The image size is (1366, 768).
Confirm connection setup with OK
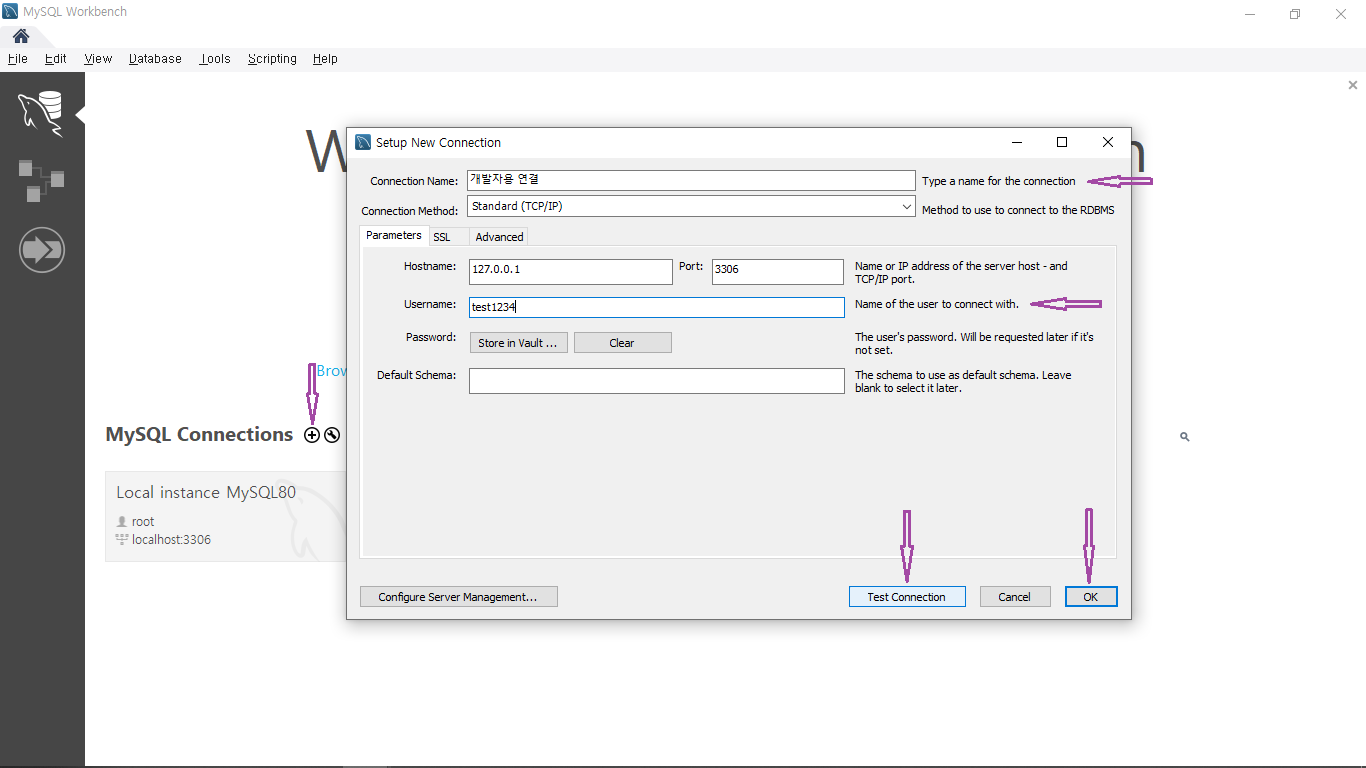coord(1091,597)
